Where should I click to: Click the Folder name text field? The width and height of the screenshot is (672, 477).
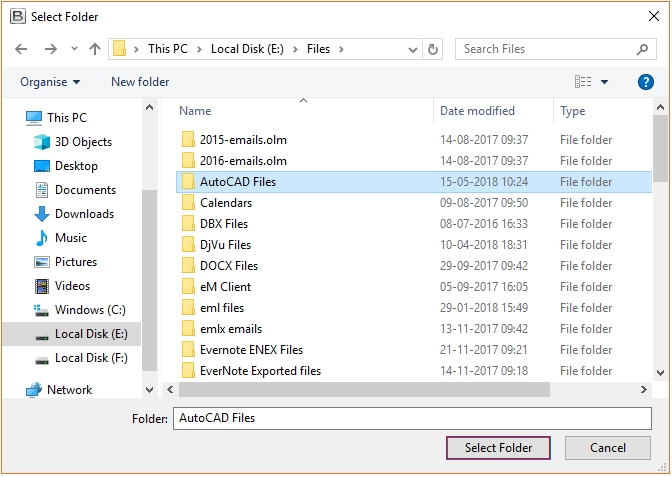[412, 418]
